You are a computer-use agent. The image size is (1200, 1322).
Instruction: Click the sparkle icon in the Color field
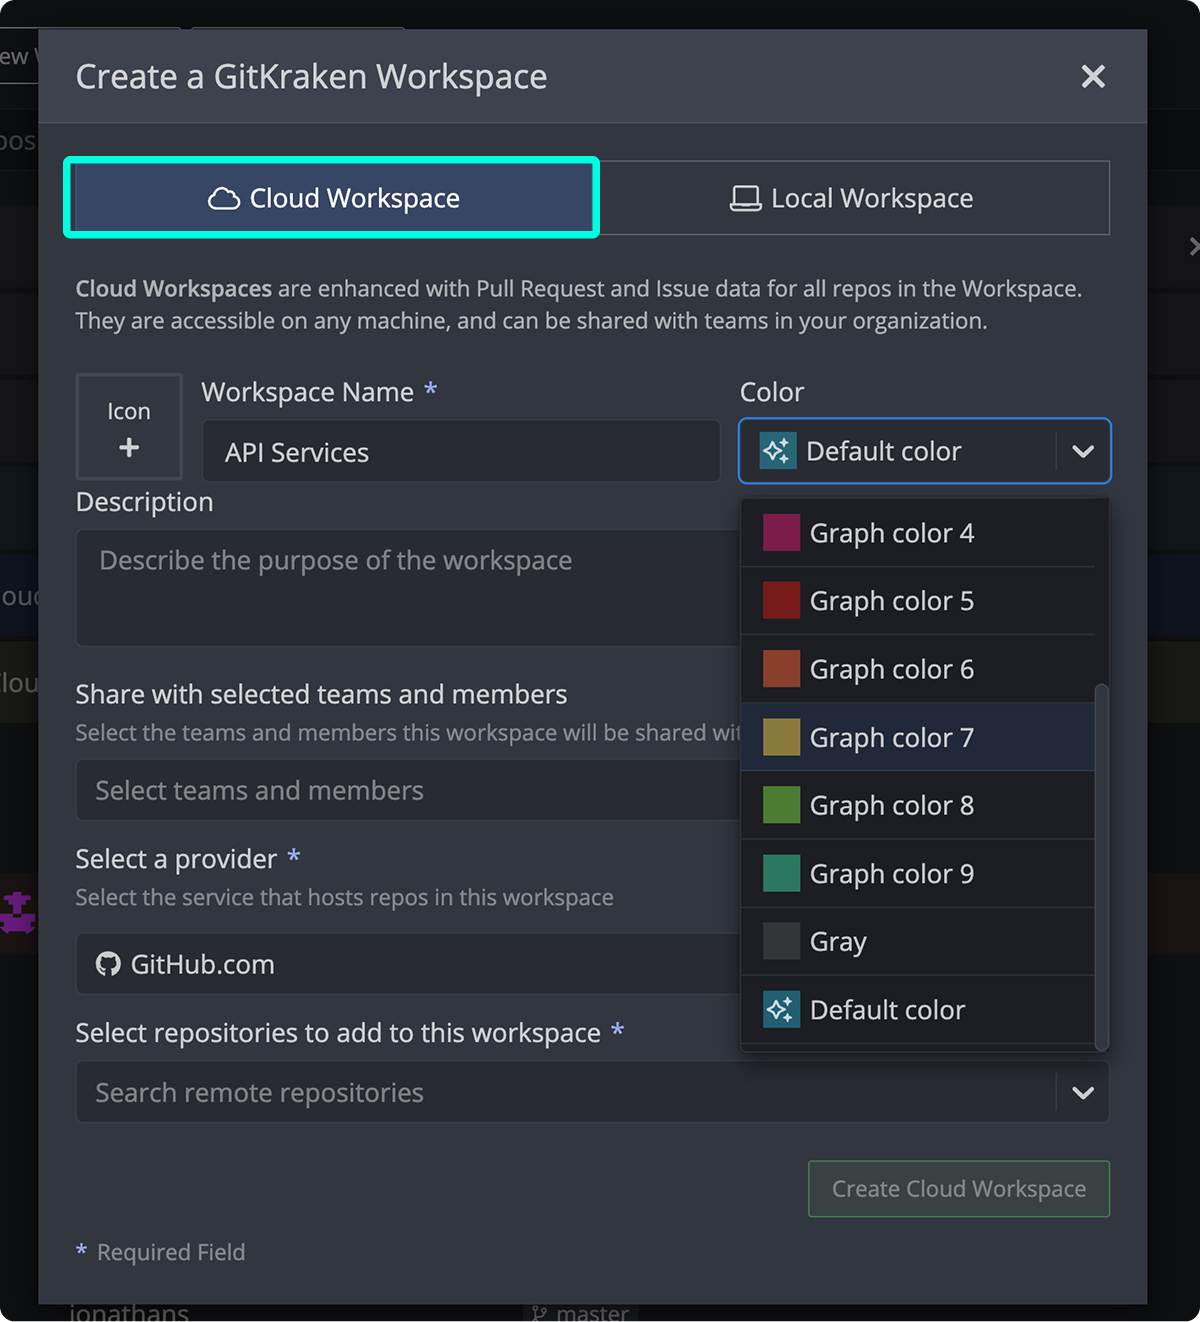click(779, 451)
